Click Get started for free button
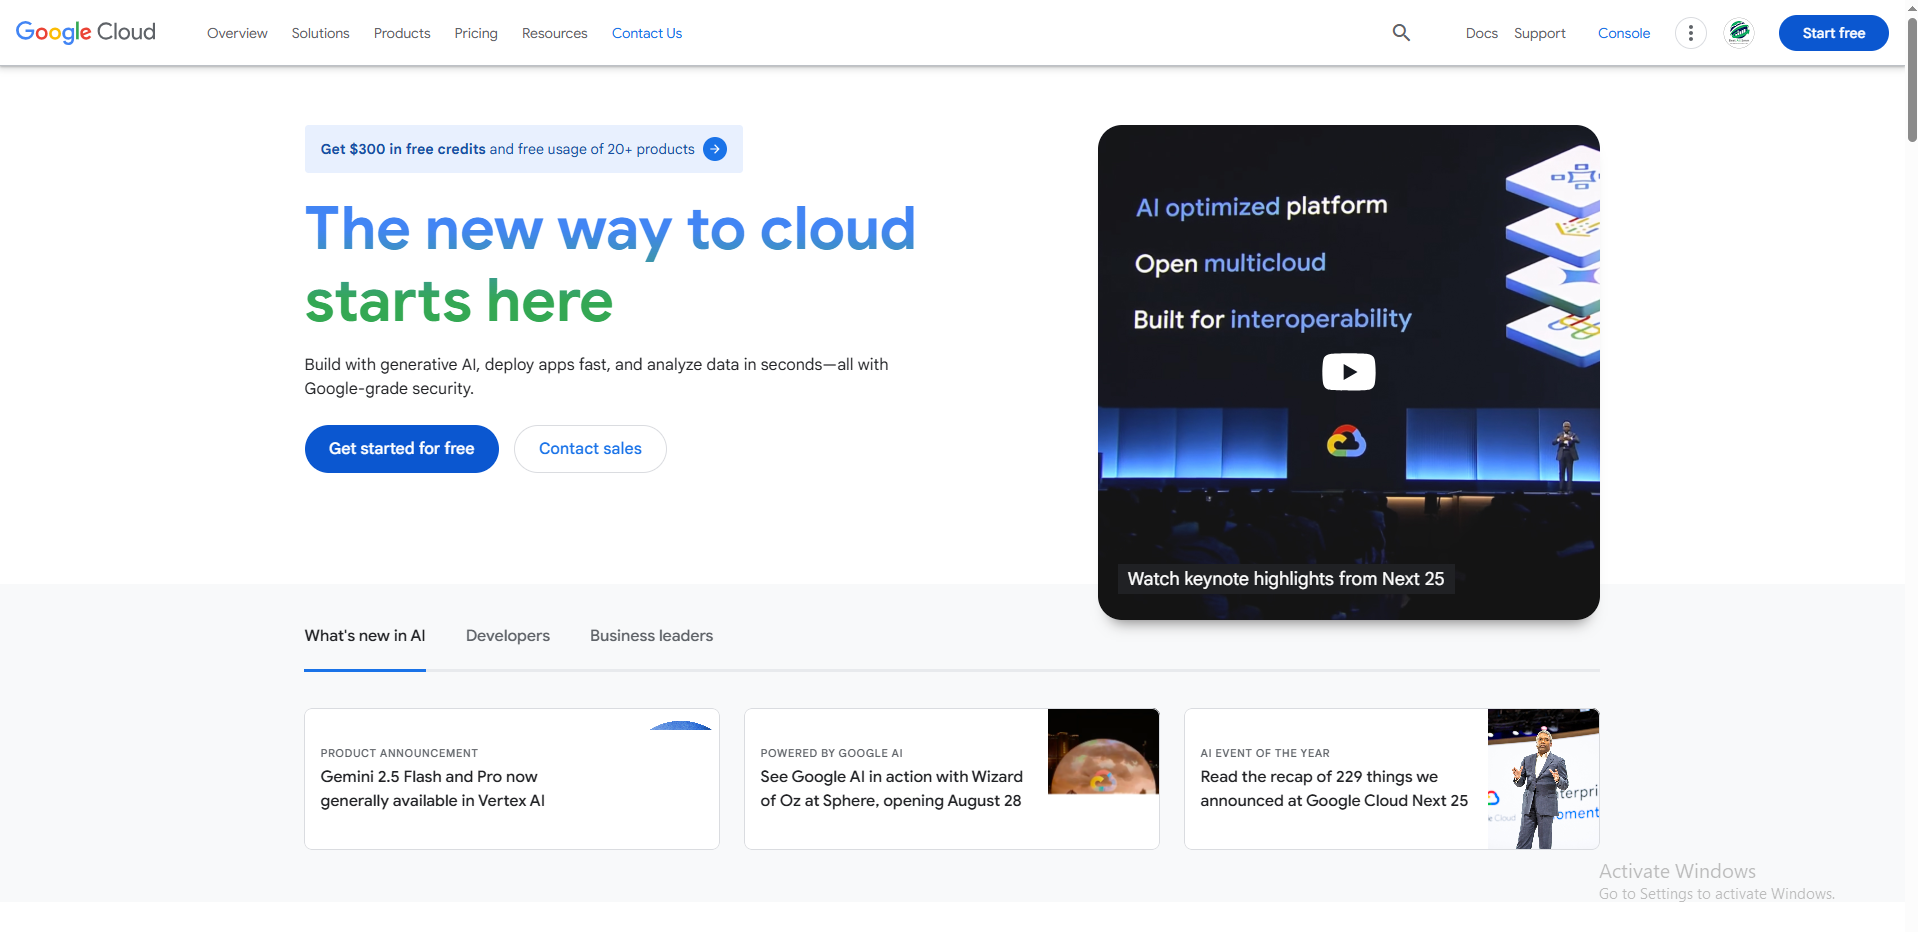 pos(401,449)
